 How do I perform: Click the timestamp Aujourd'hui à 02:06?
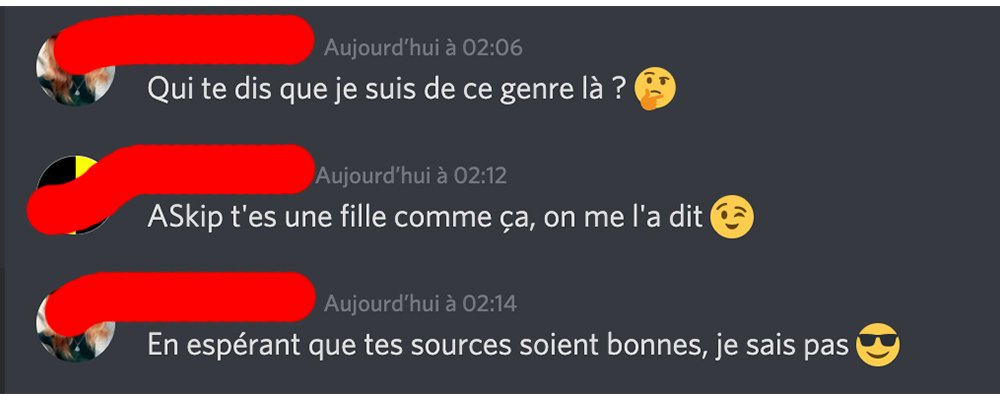tap(423, 48)
